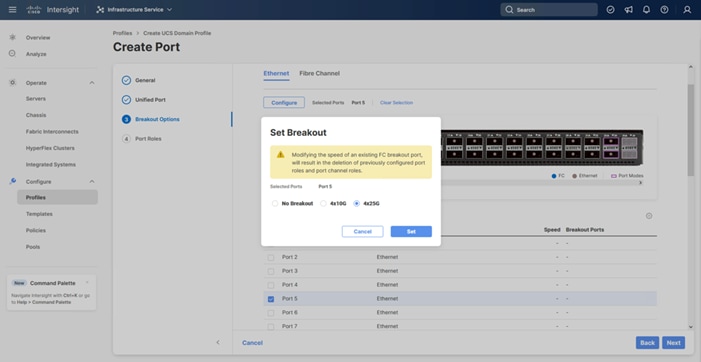
Task: Check the Port 6 checkbox
Action: coord(271,313)
